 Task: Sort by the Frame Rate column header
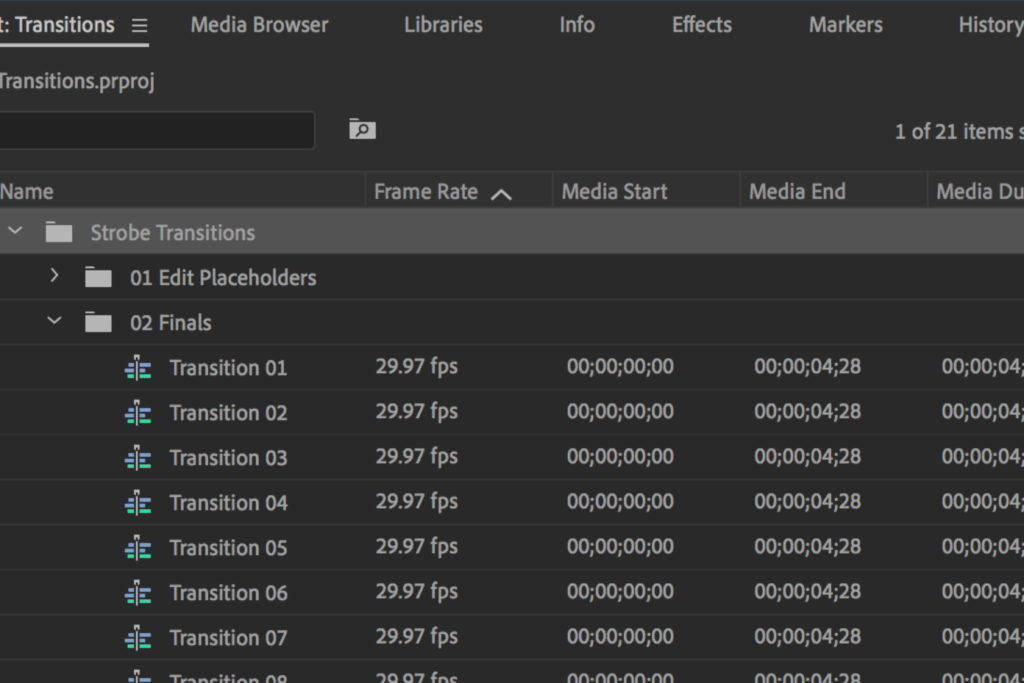(x=426, y=192)
